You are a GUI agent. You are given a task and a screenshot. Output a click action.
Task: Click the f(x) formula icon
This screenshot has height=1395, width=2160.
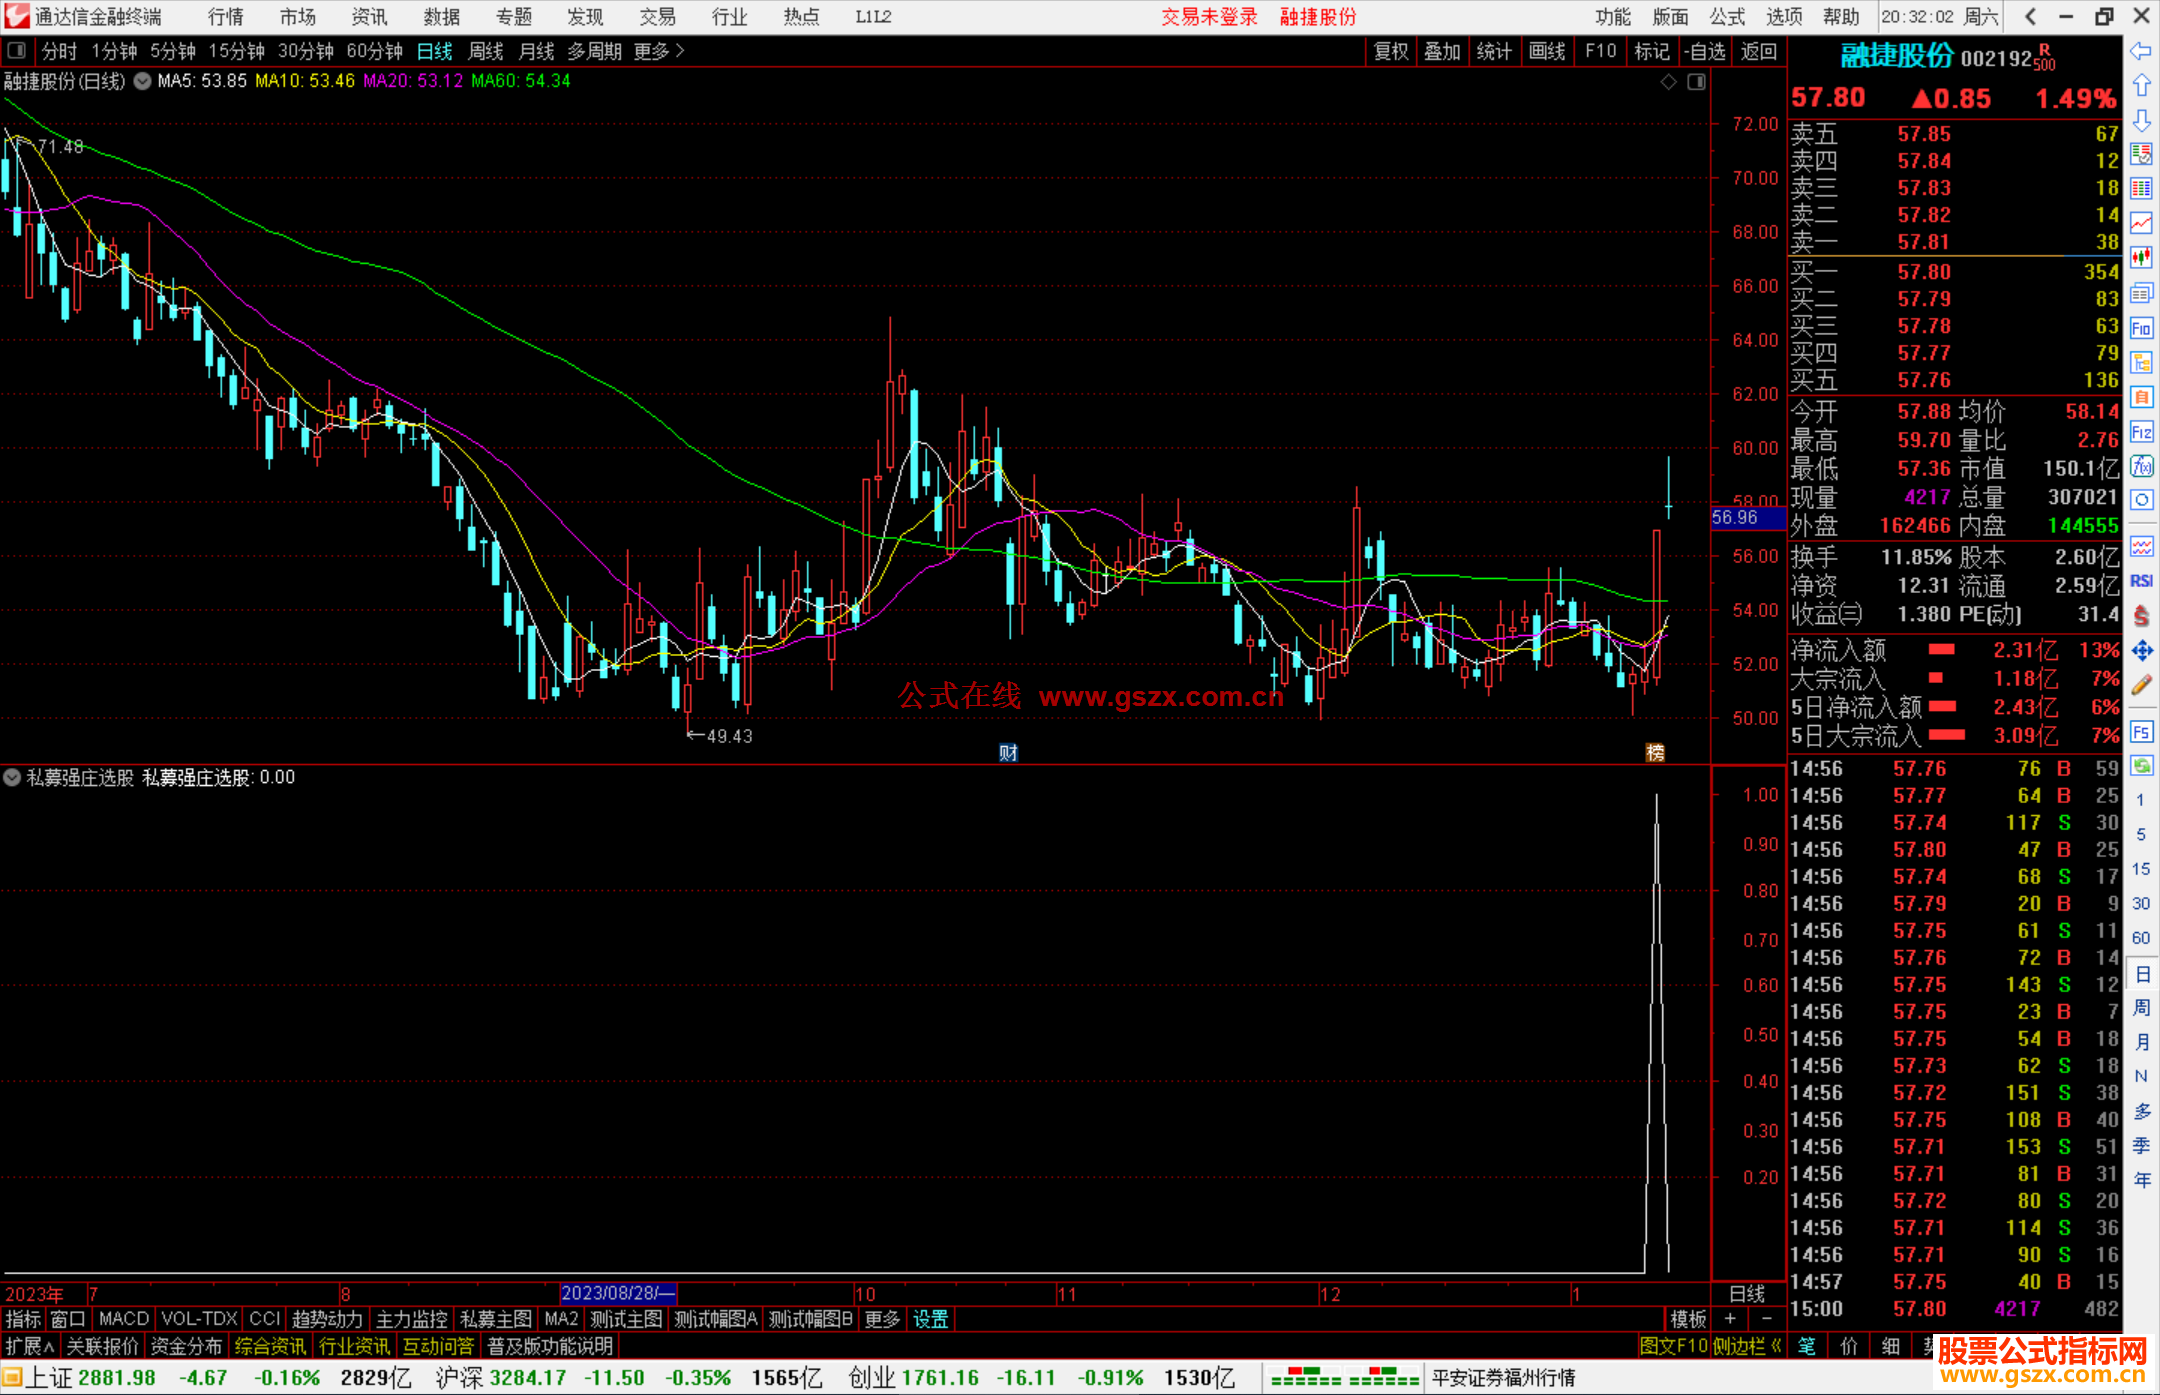[x=2141, y=466]
